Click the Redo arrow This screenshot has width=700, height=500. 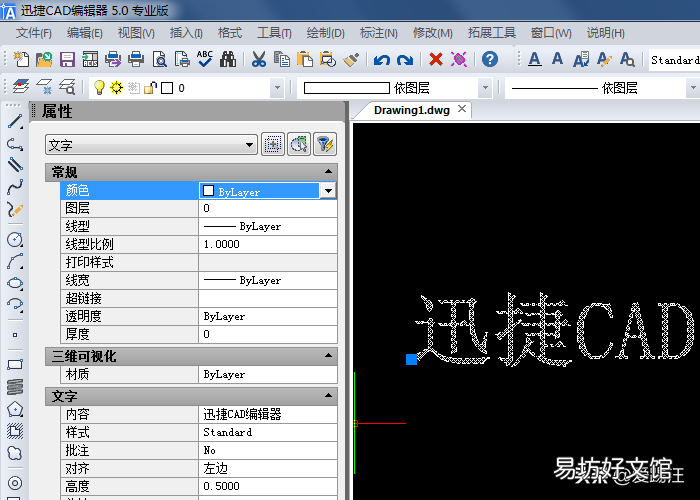pyautogui.click(x=405, y=59)
